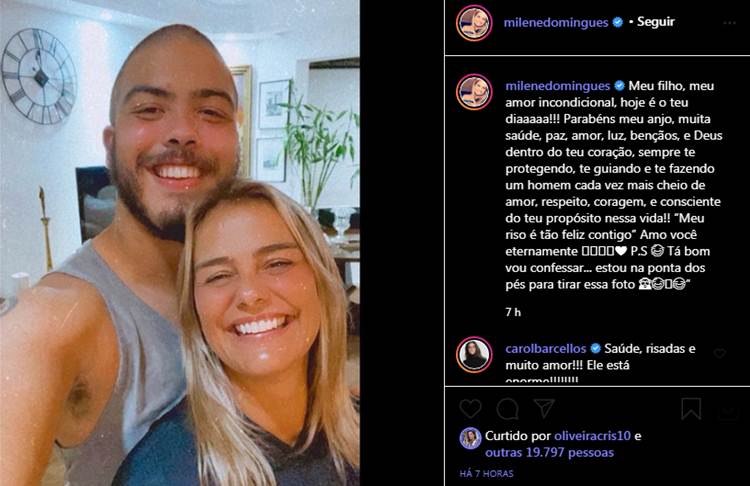Share post with paper plane icon
This screenshot has width=750, height=486.
coord(544,408)
